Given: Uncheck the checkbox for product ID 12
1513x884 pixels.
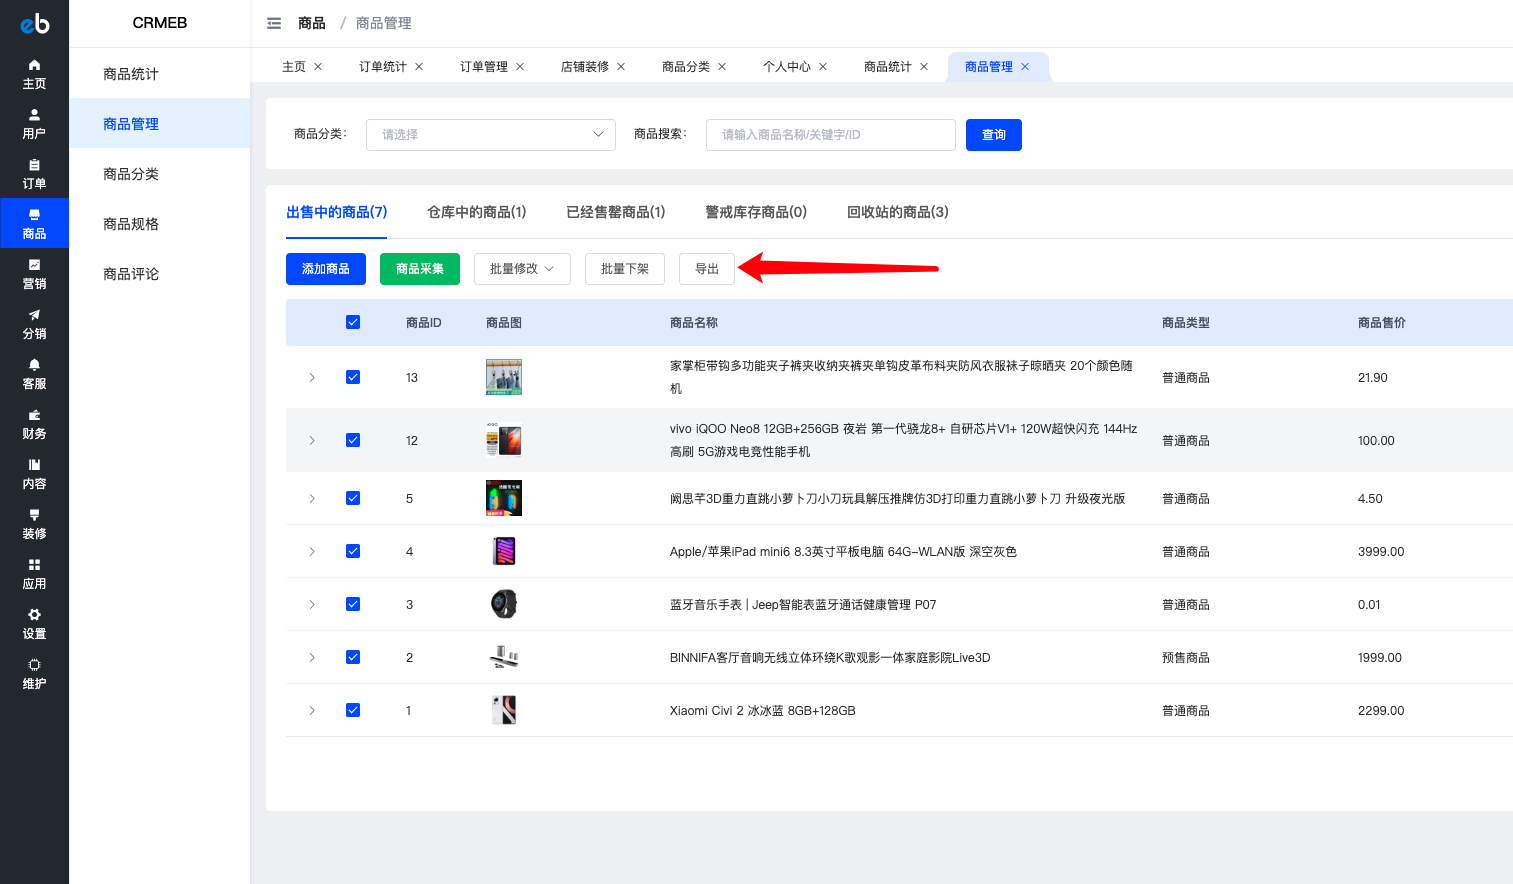Looking at the screenshot, I should (353, 440).
